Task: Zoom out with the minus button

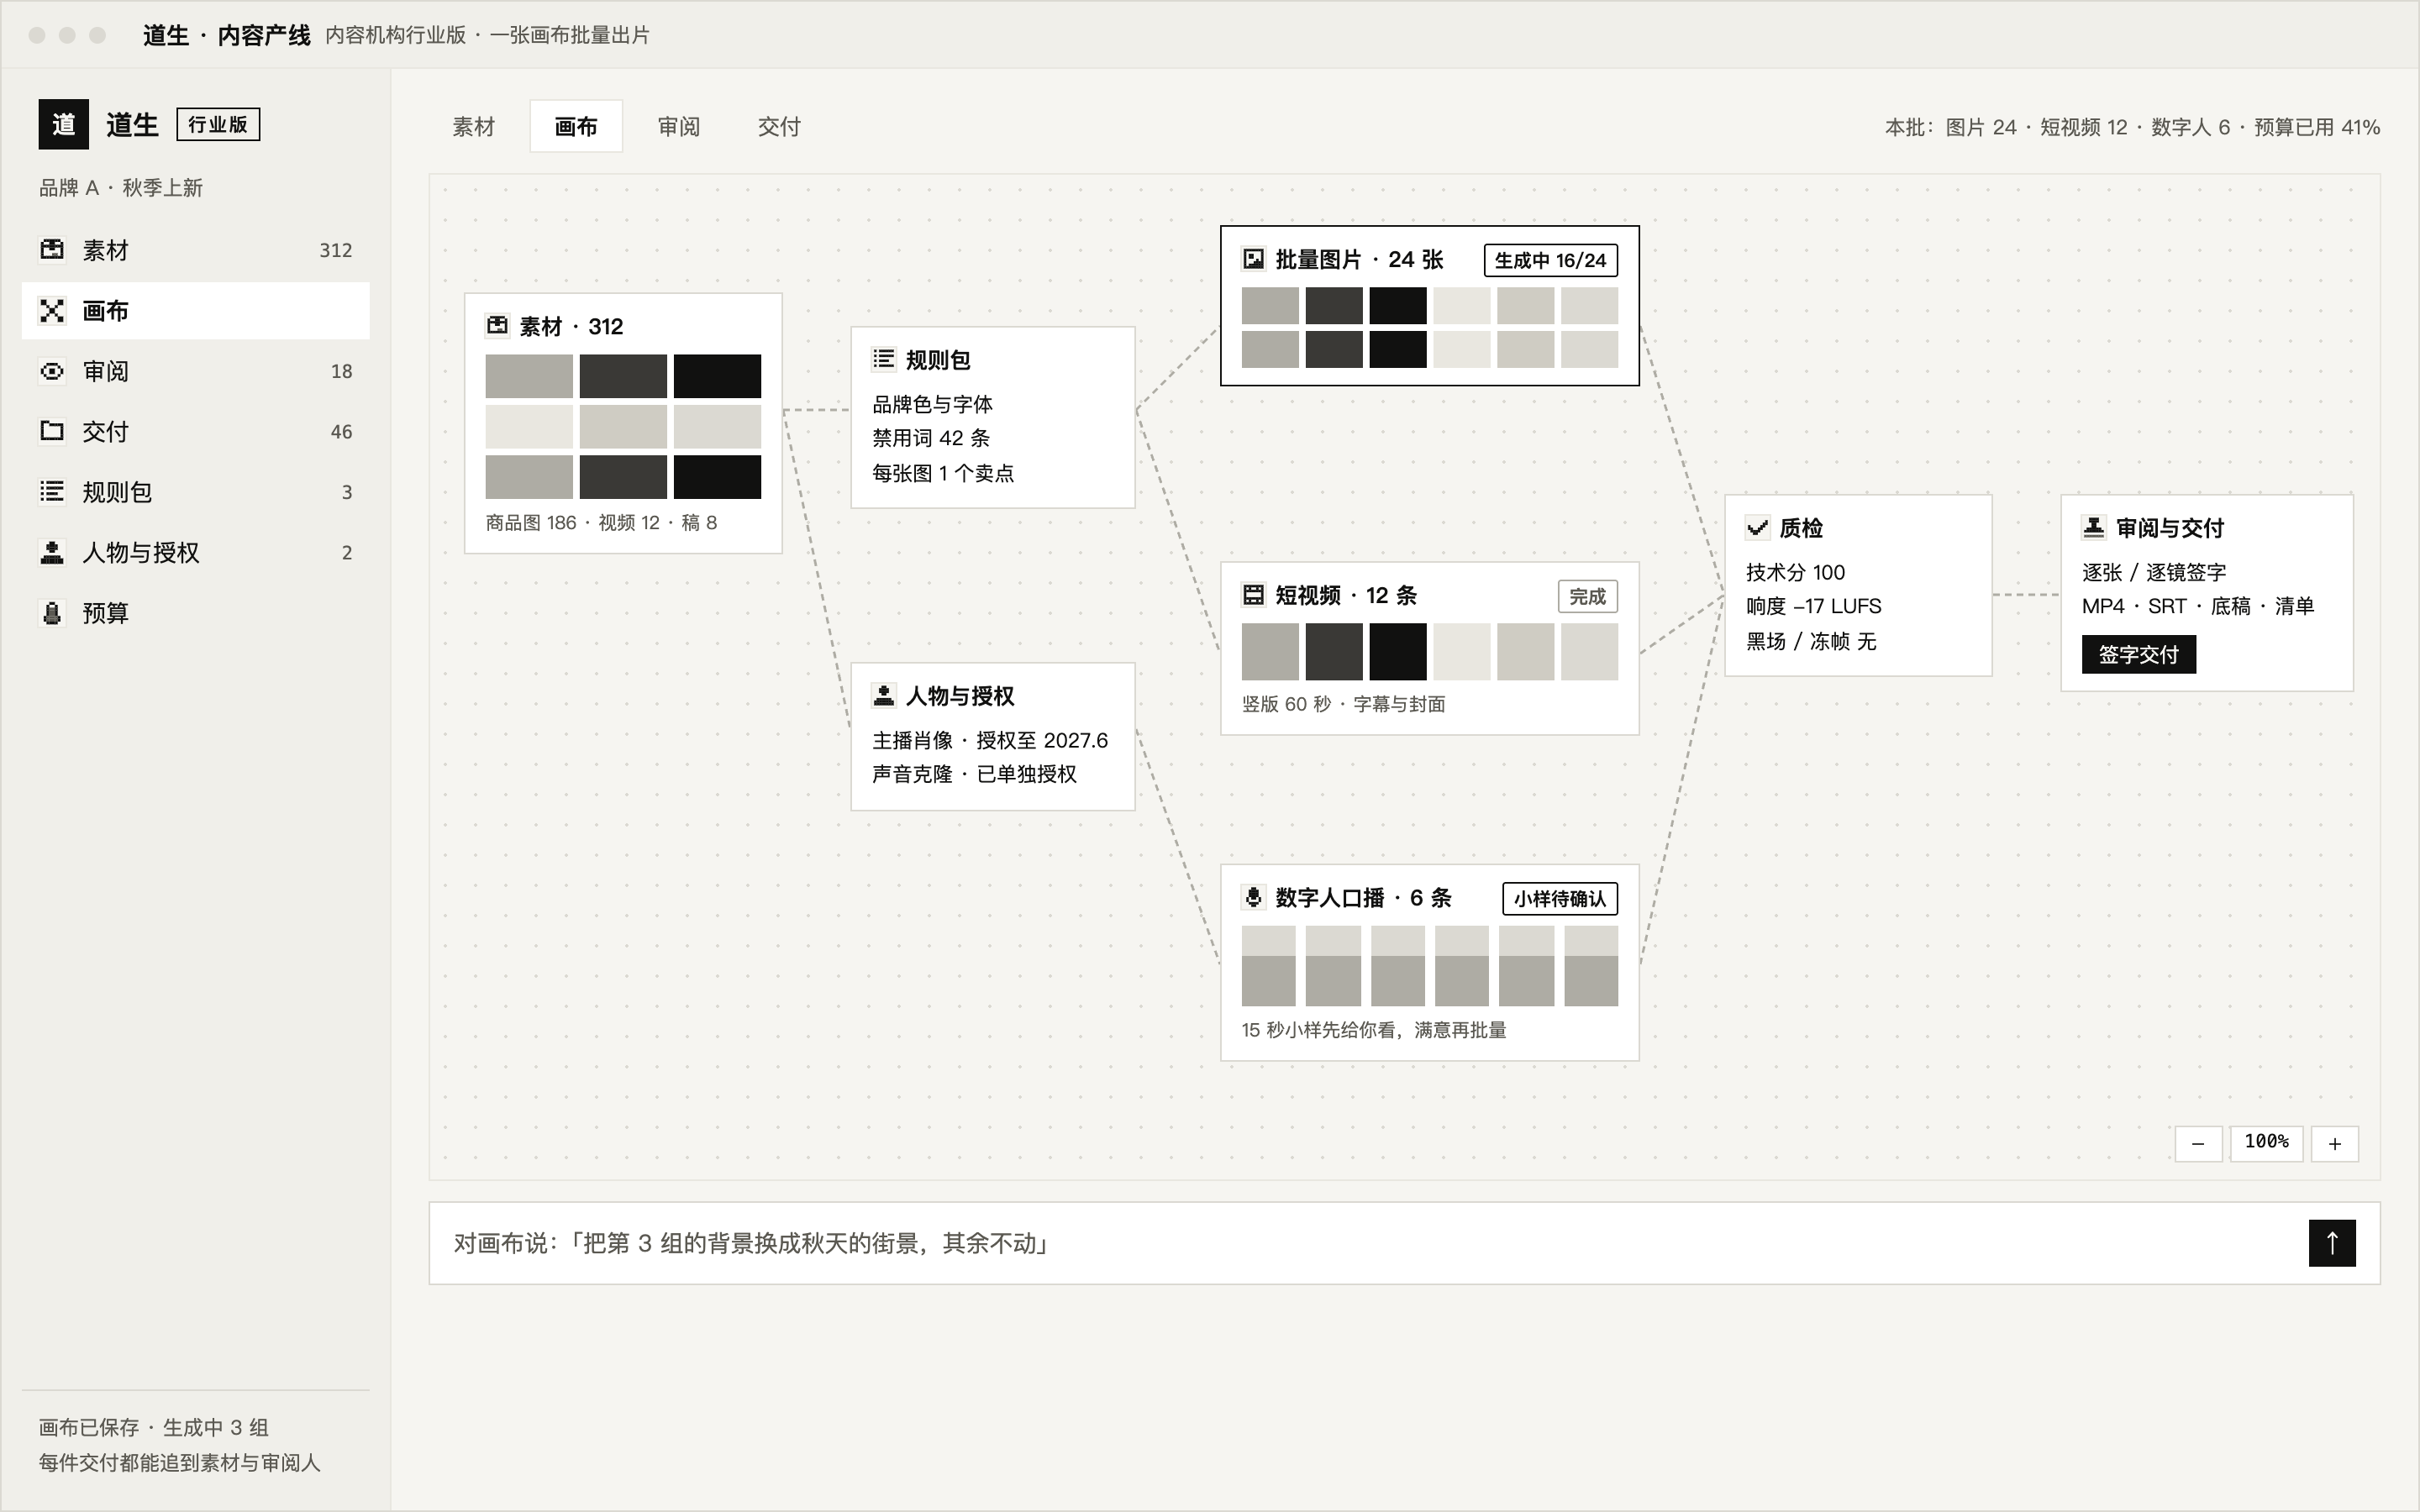Action: [2198, 1143]
